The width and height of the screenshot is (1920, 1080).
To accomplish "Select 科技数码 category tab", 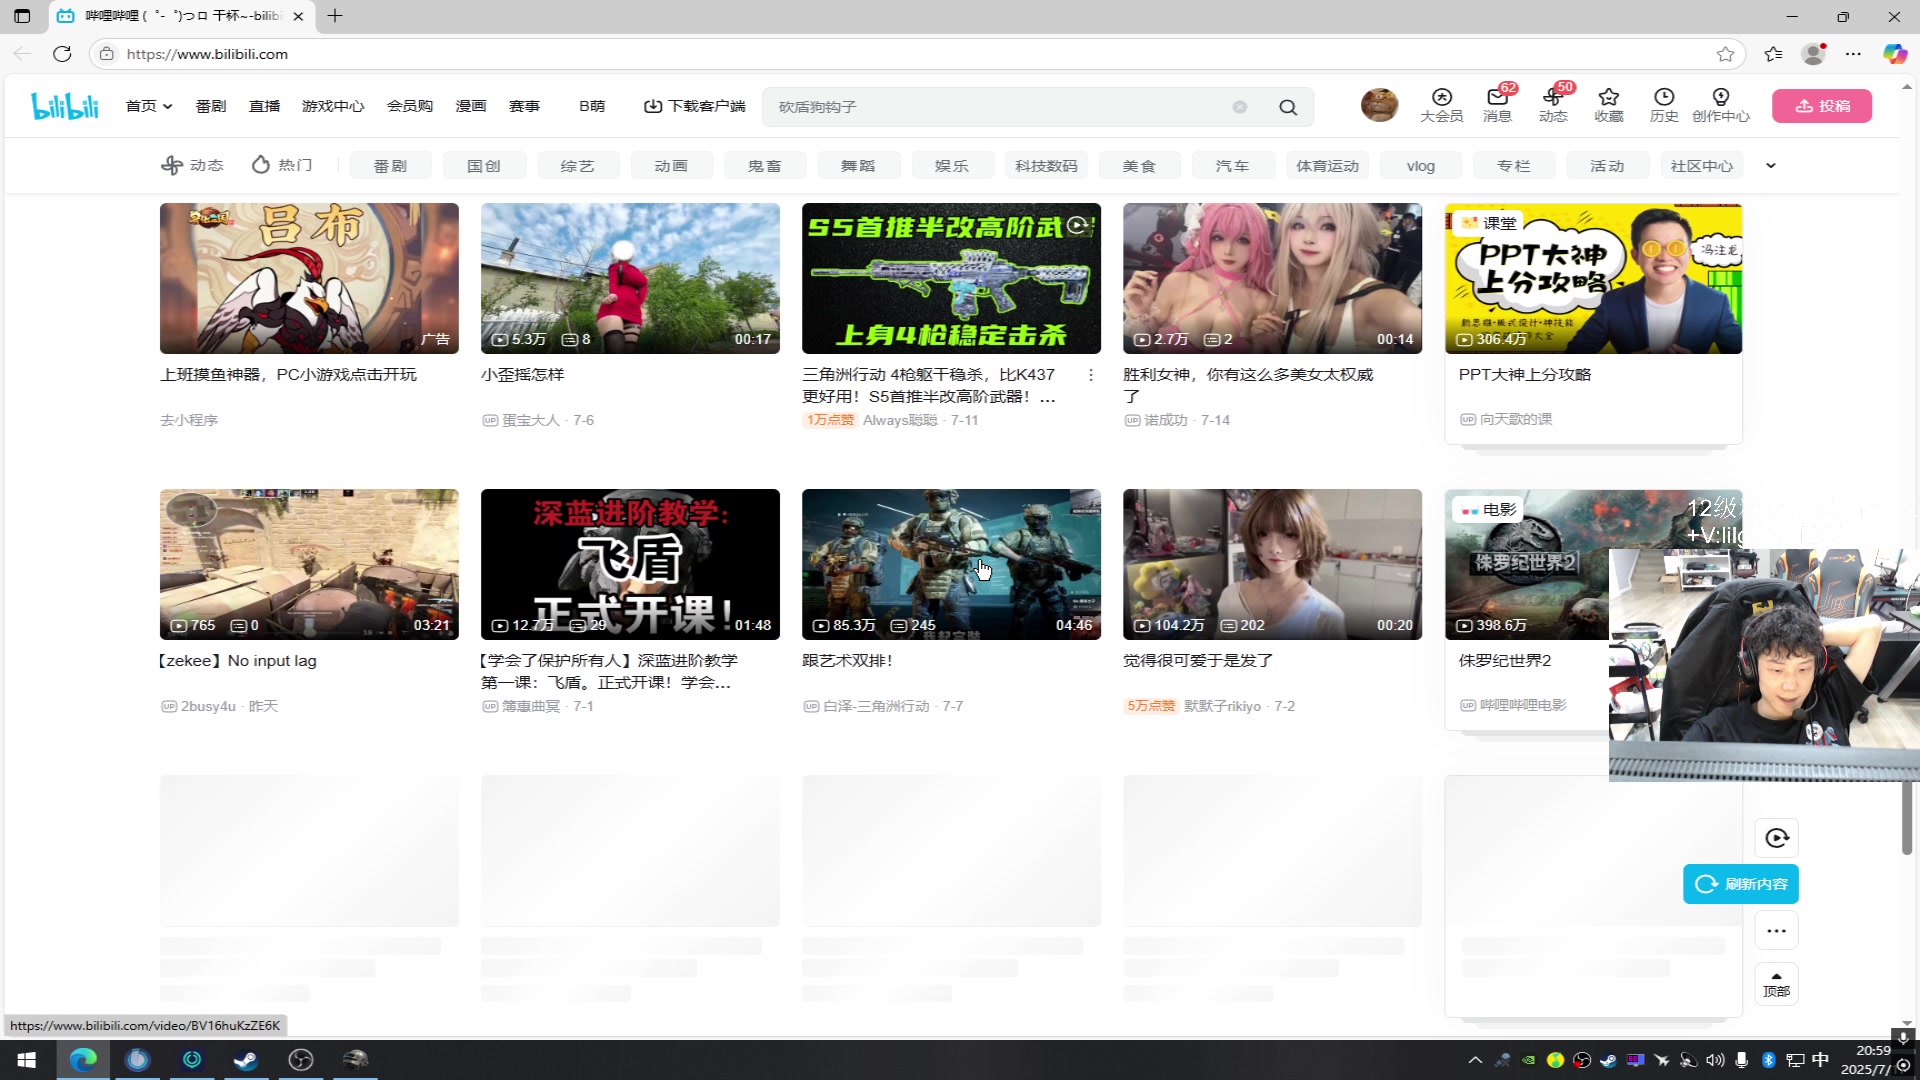I will coord(1046,166).
